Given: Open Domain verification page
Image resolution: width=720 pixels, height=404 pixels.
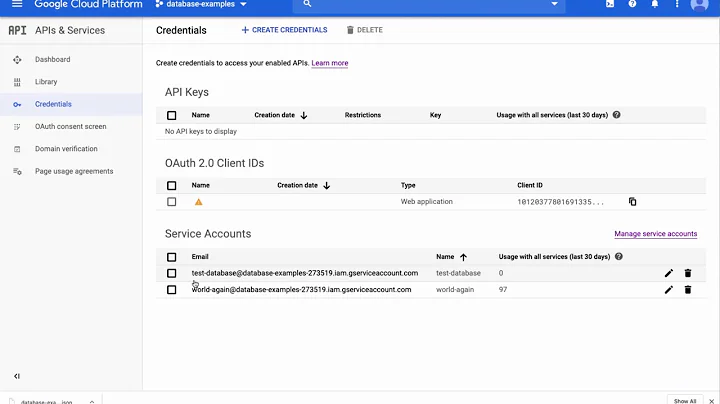Looking at the screenshot, I should (x=66, y=149).
